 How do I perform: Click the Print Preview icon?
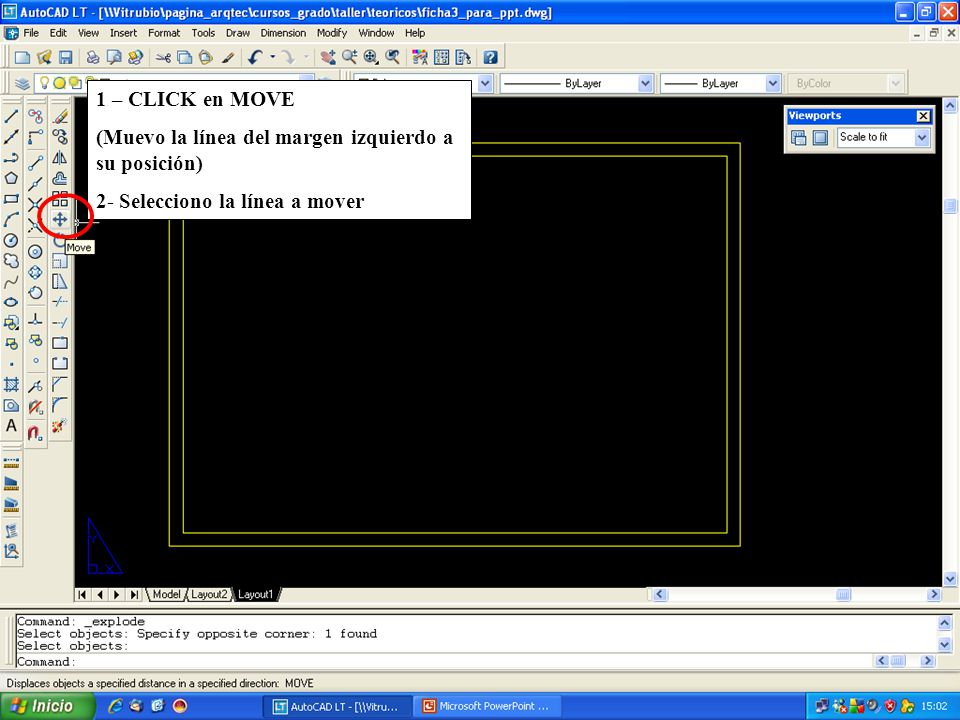[x=114, y=58]
